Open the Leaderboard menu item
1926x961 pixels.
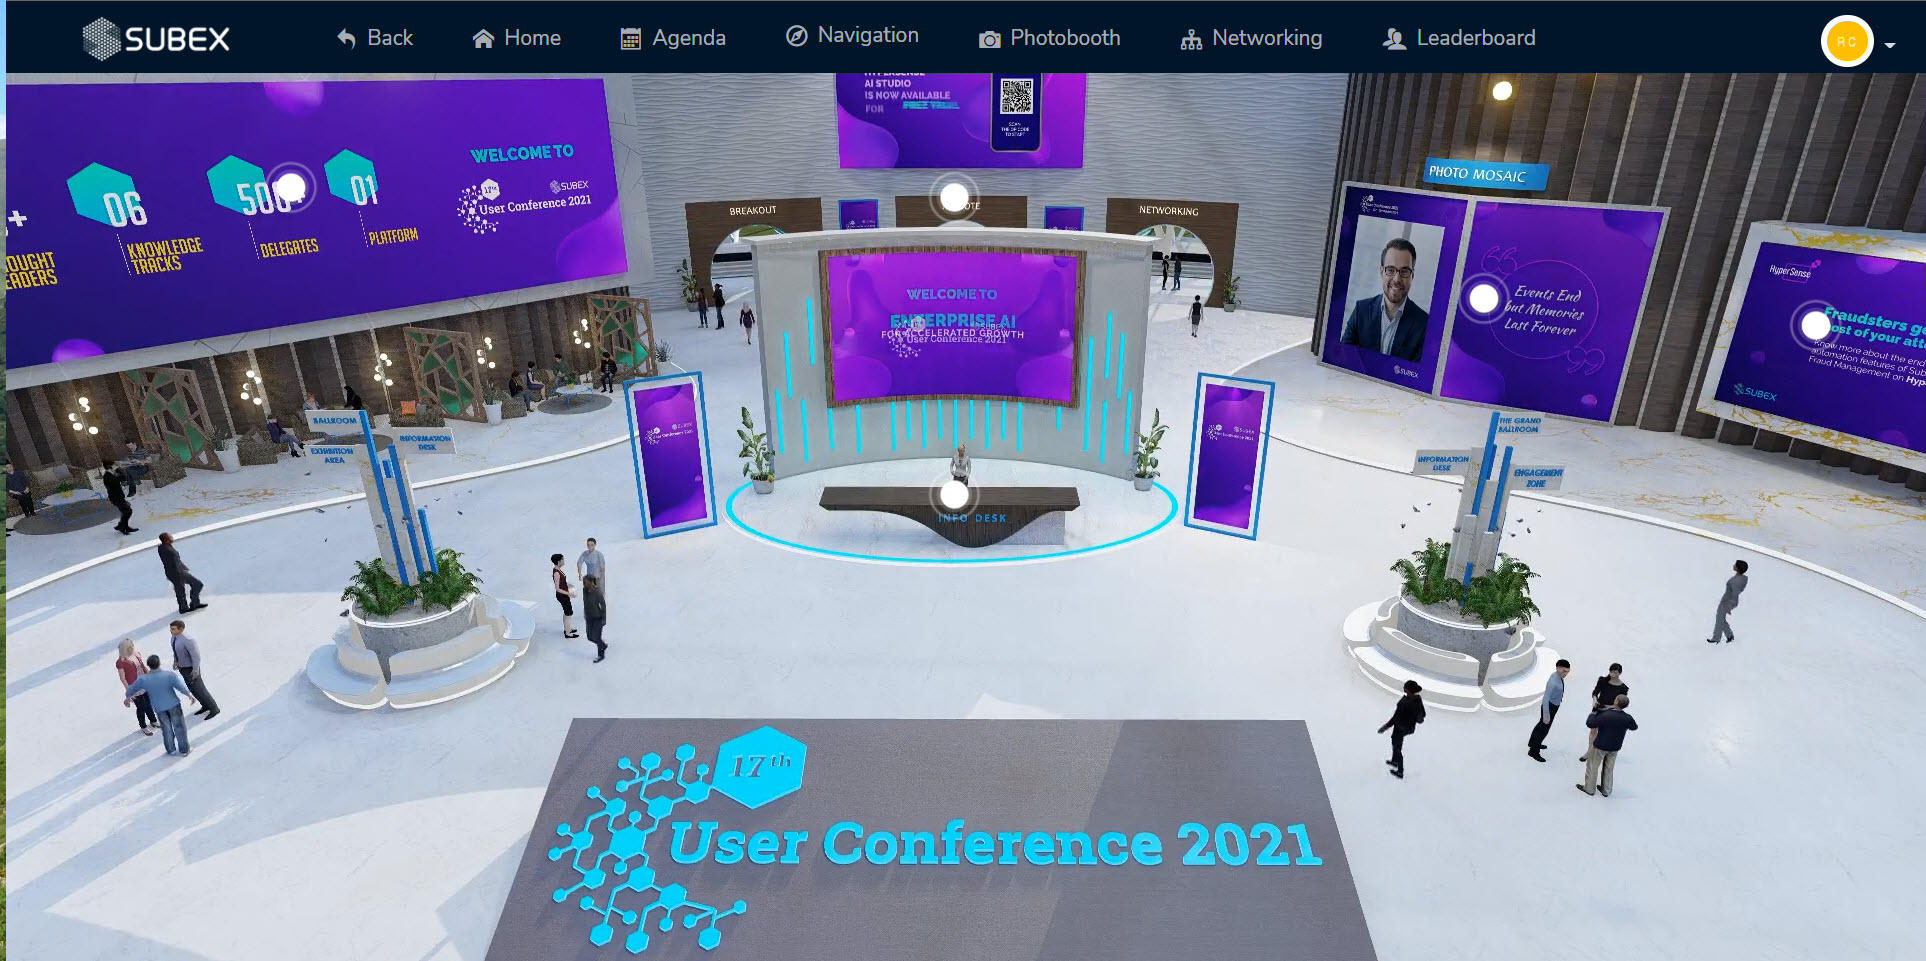[x=1475, y=38]
